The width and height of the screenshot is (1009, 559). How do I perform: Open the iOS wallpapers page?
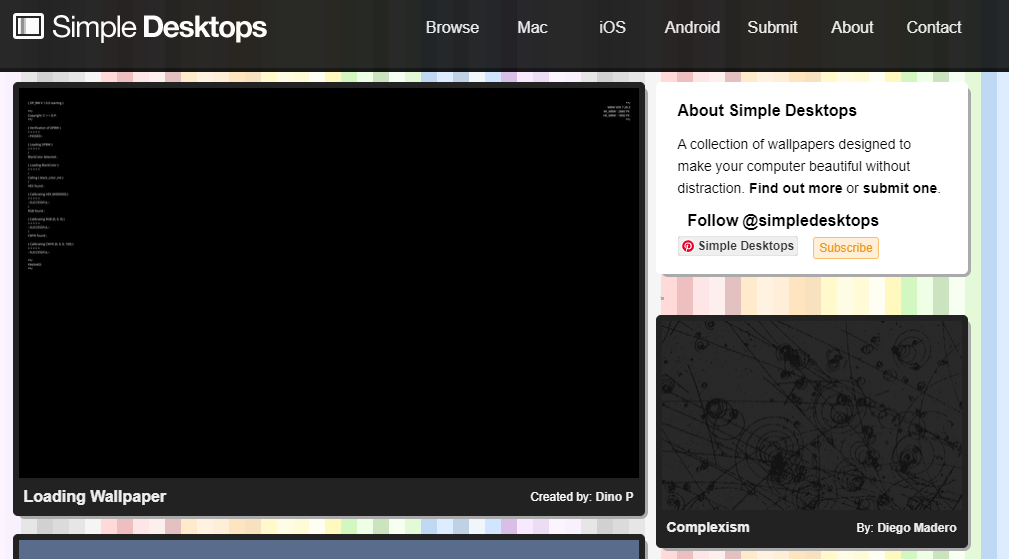(x=612, y=28)
